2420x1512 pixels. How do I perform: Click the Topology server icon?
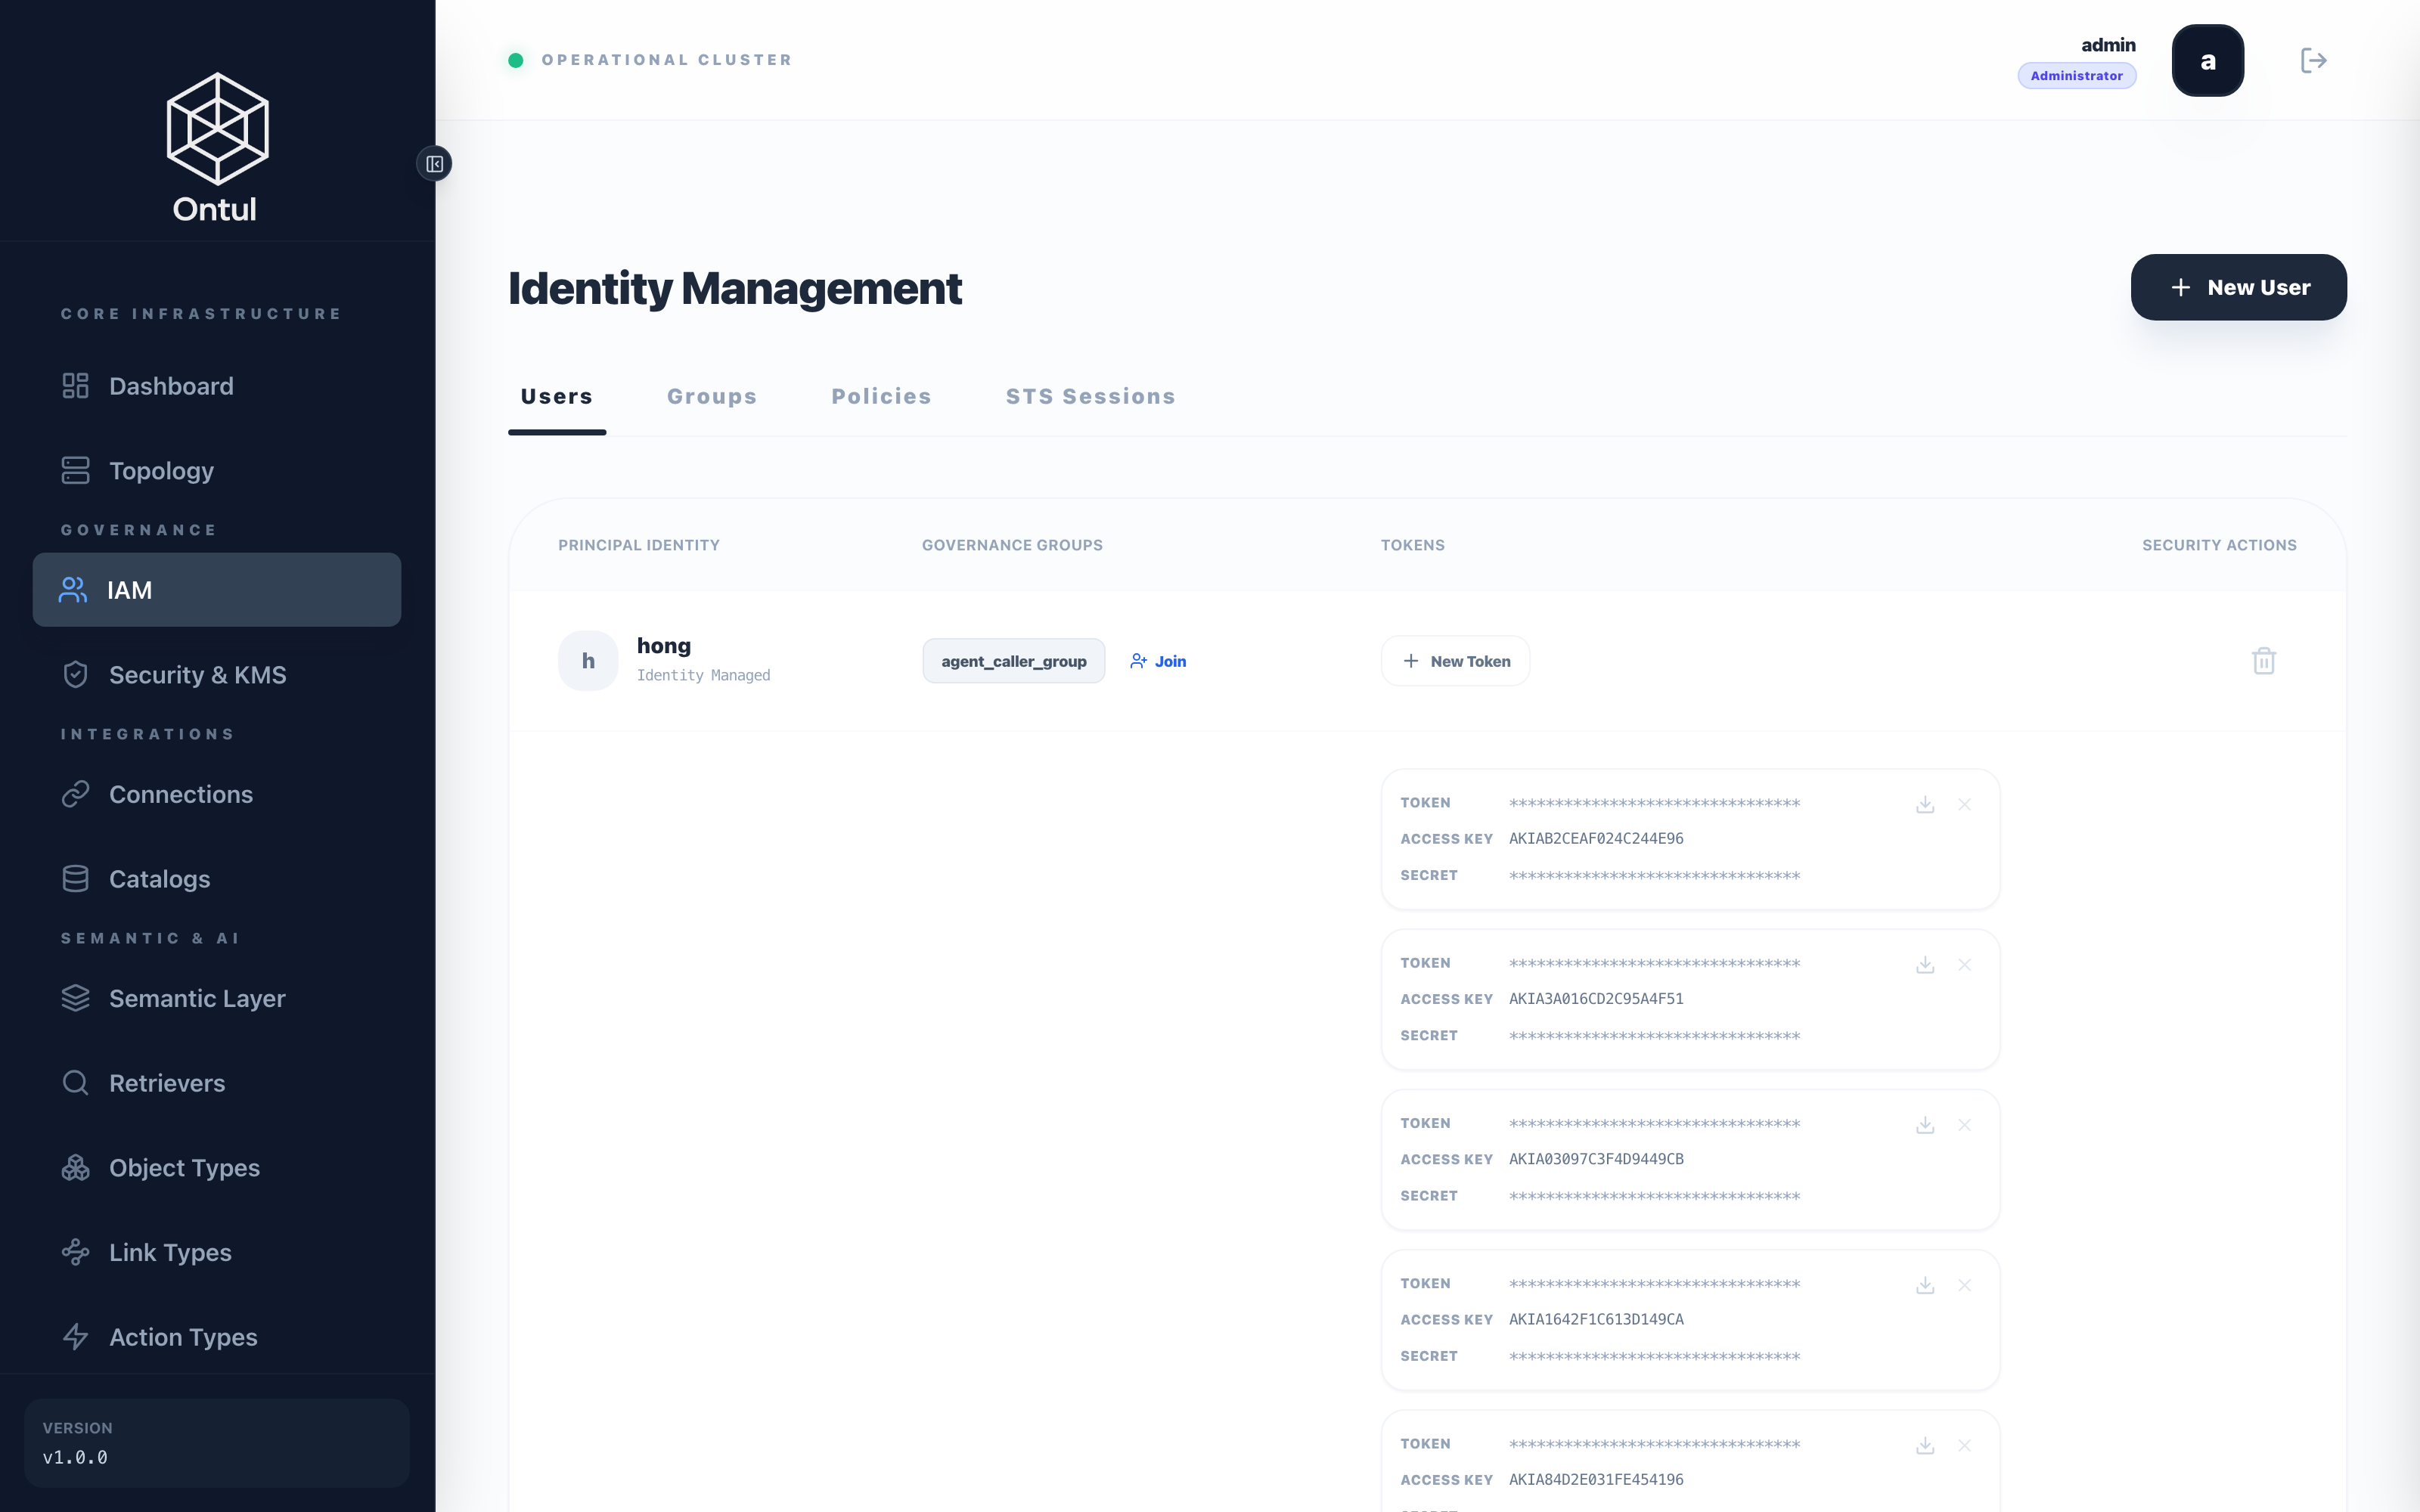pyautogui.click(x=75, y=470)
